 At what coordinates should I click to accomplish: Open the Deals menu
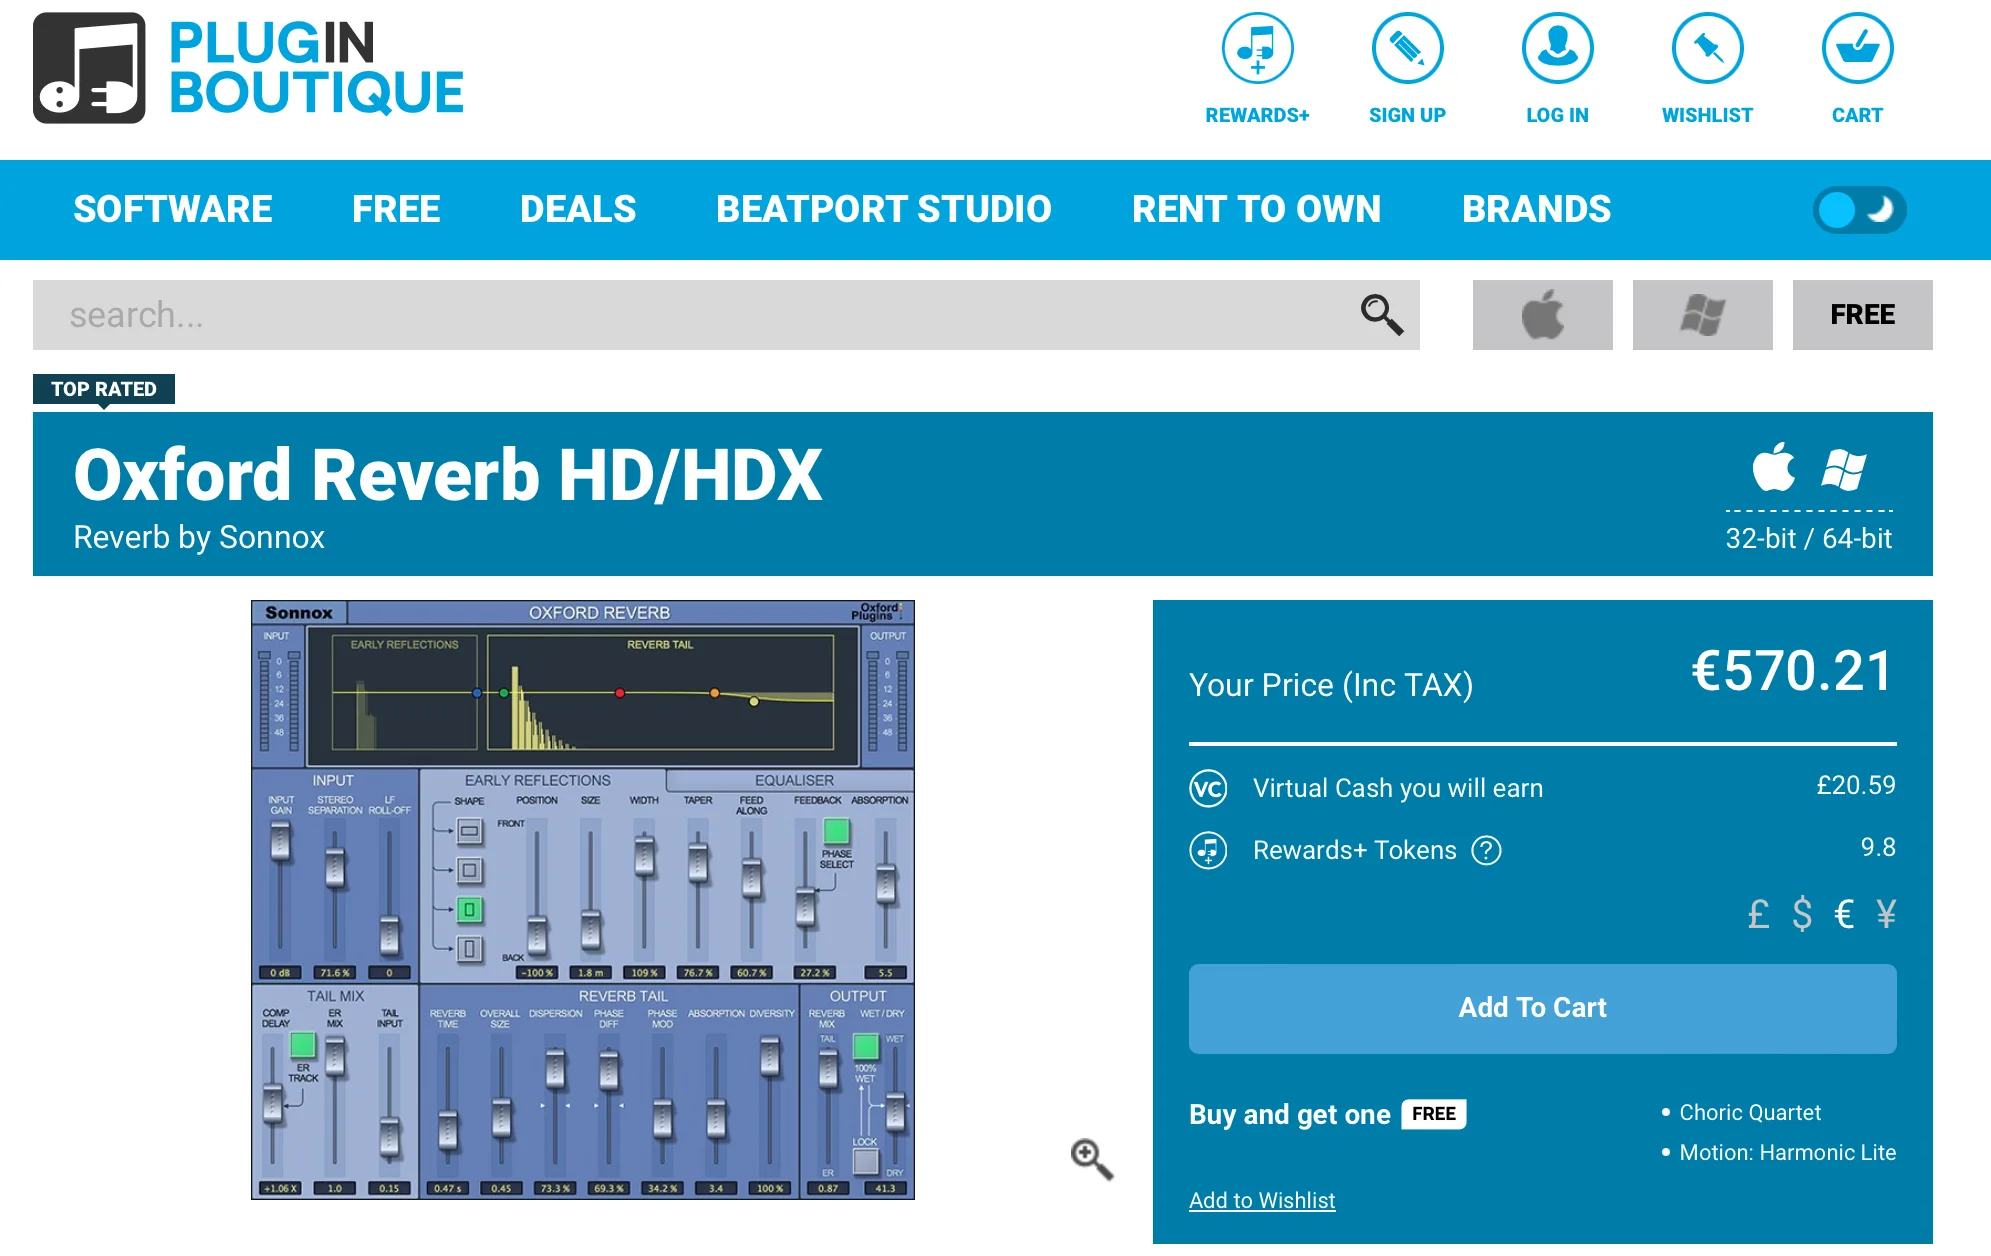[578, 209]
